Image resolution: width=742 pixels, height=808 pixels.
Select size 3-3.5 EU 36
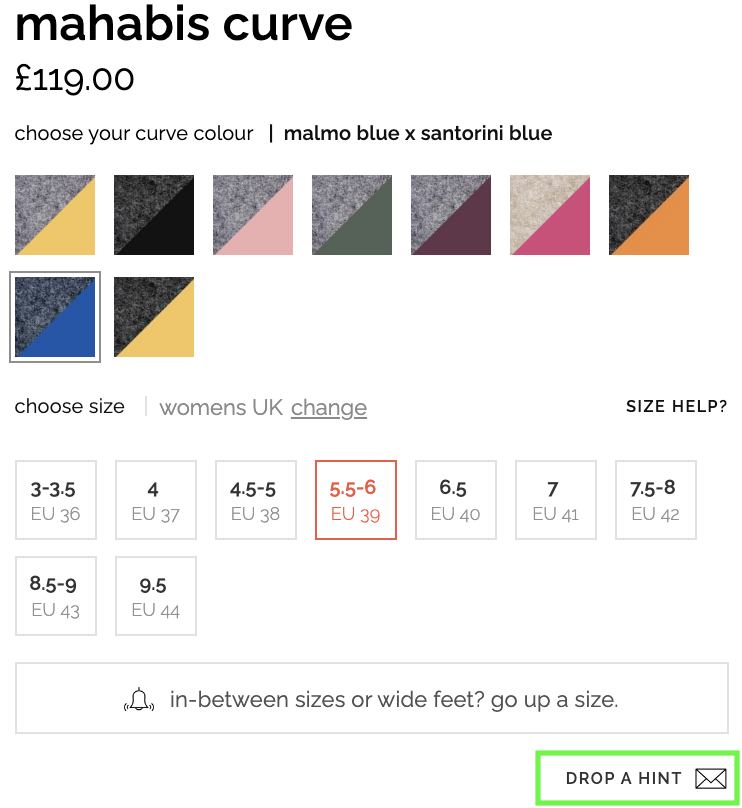56,500
